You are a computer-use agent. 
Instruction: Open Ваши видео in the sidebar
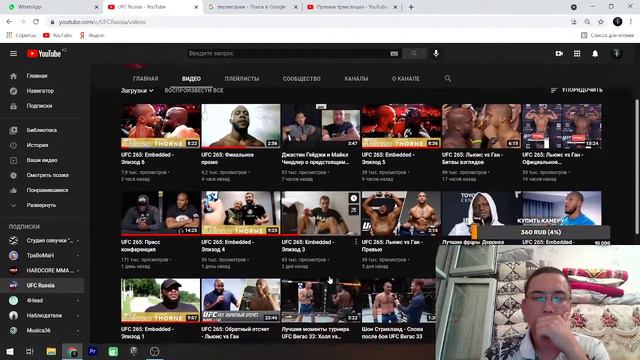click(43, 160)
